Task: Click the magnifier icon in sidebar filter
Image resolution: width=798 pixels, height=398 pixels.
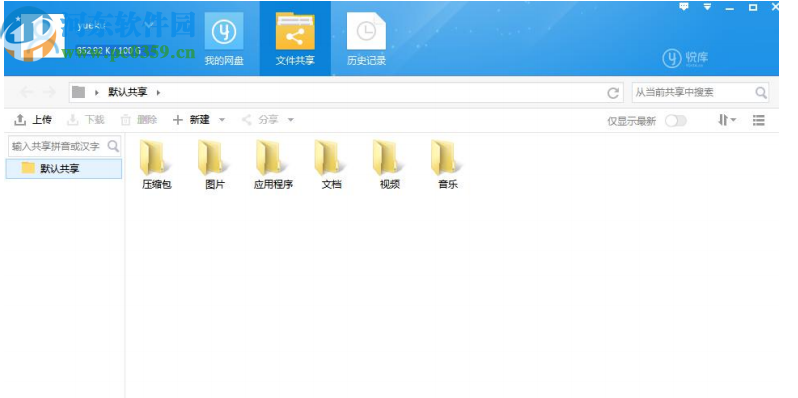Action: 113,147
